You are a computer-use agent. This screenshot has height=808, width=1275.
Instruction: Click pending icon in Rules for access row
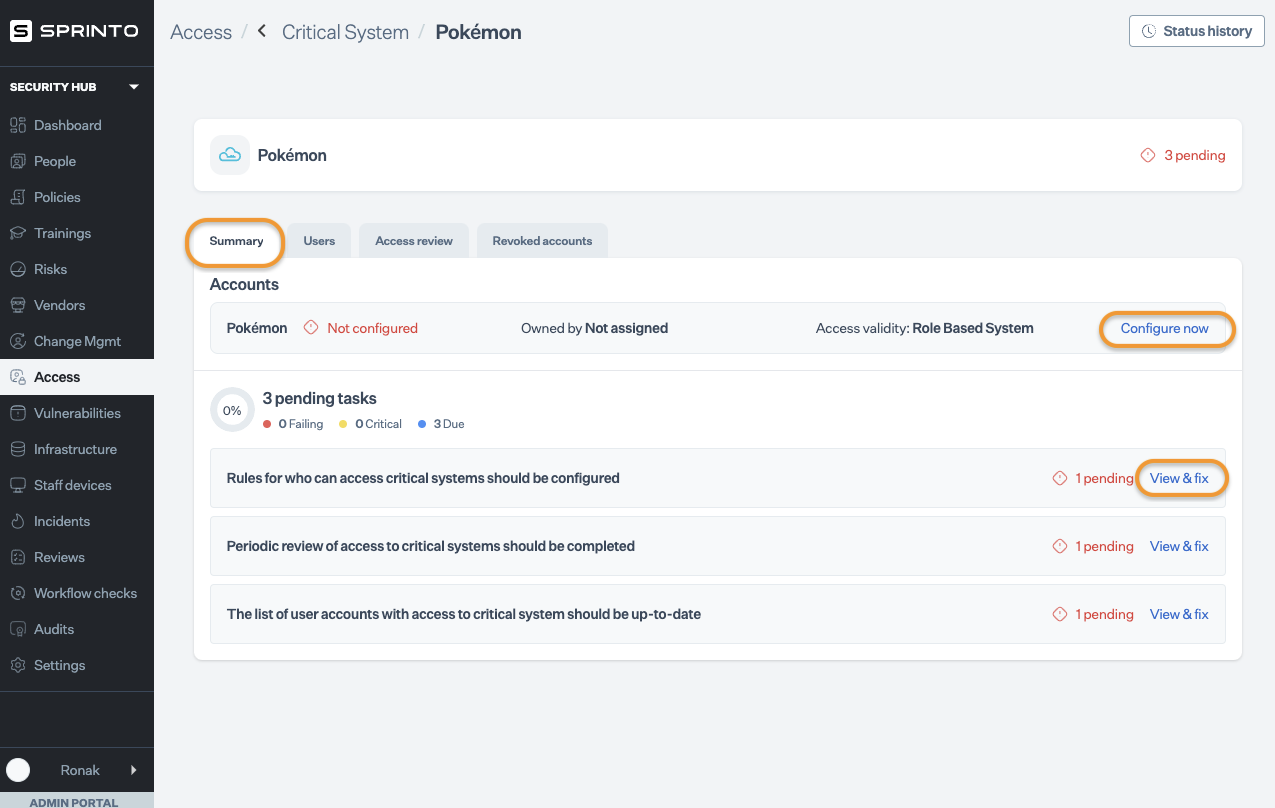1060,478
